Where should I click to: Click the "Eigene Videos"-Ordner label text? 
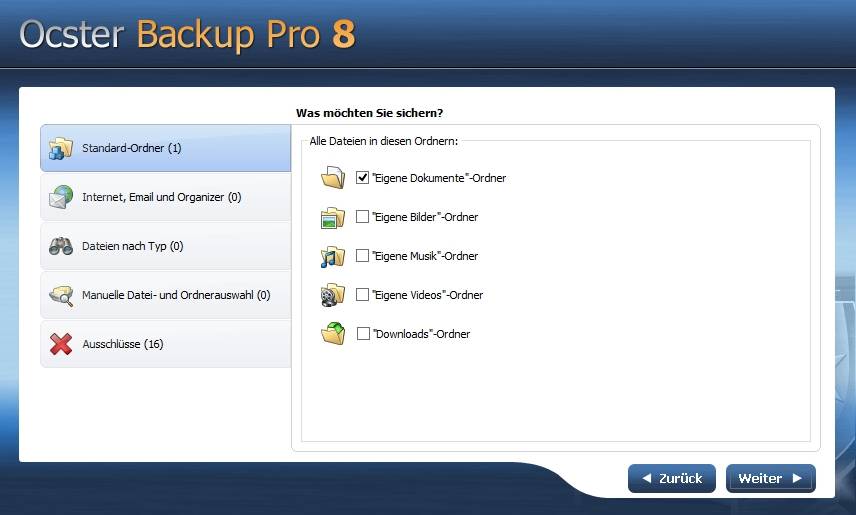coord(428,295)
